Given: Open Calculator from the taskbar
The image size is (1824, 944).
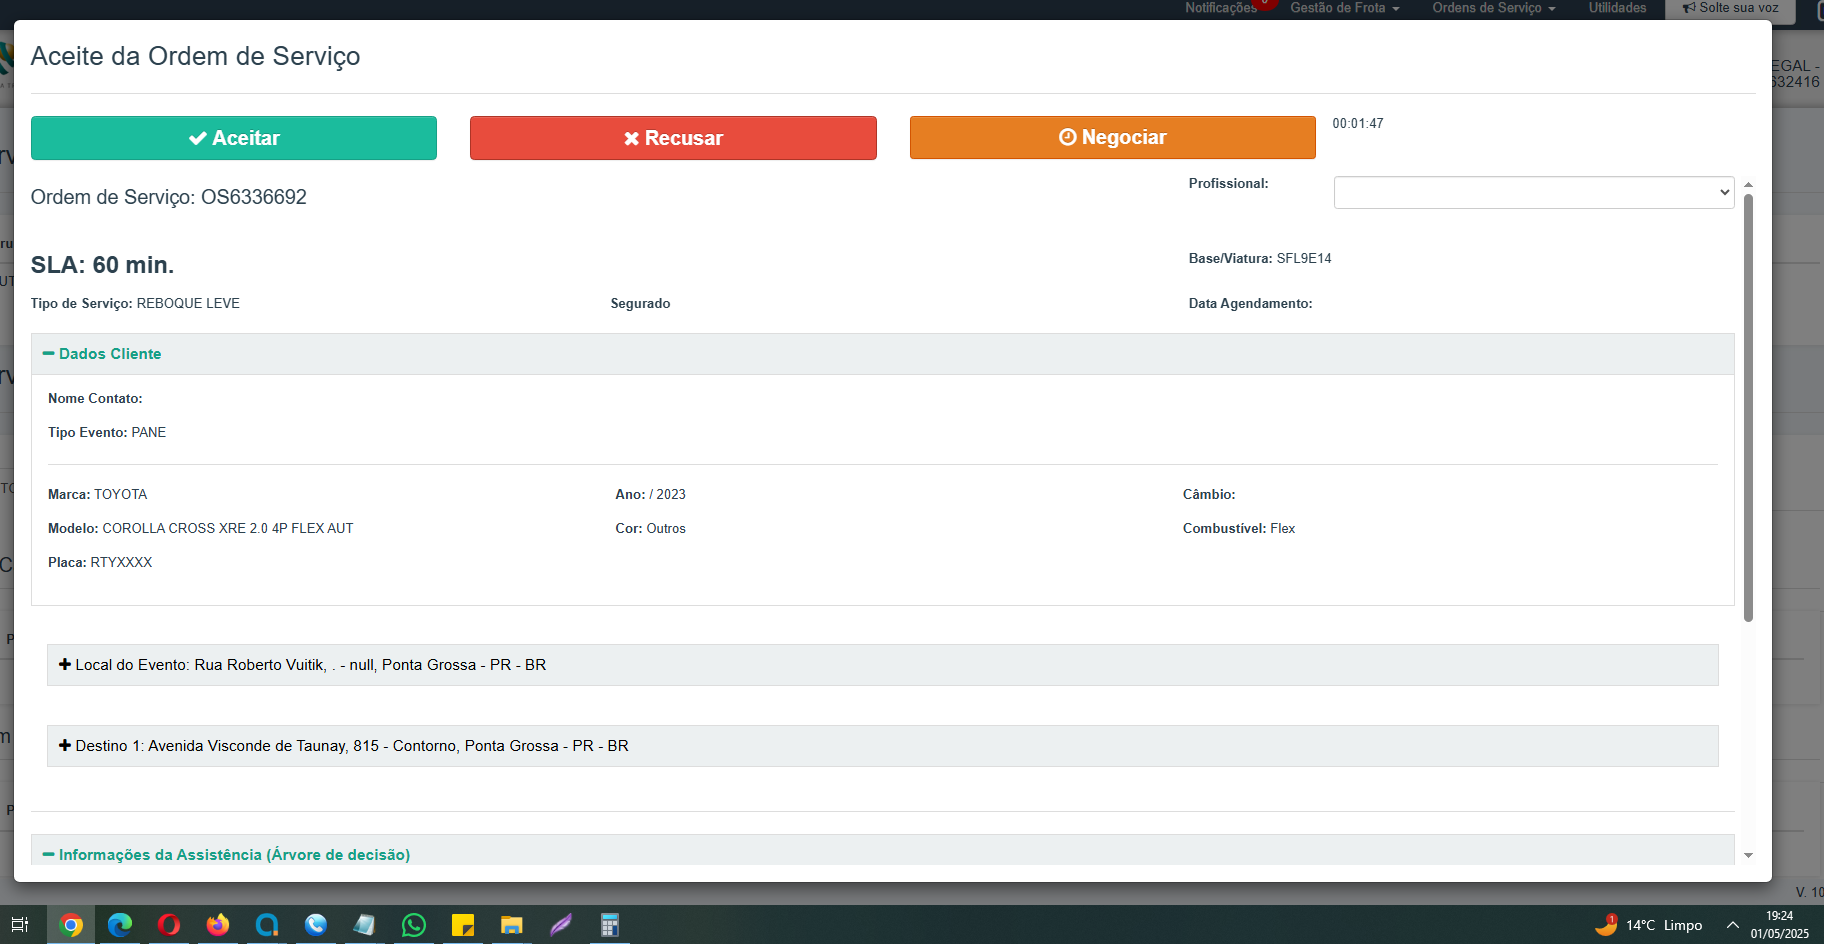Looking at the screenshot, I should point(610,925).
